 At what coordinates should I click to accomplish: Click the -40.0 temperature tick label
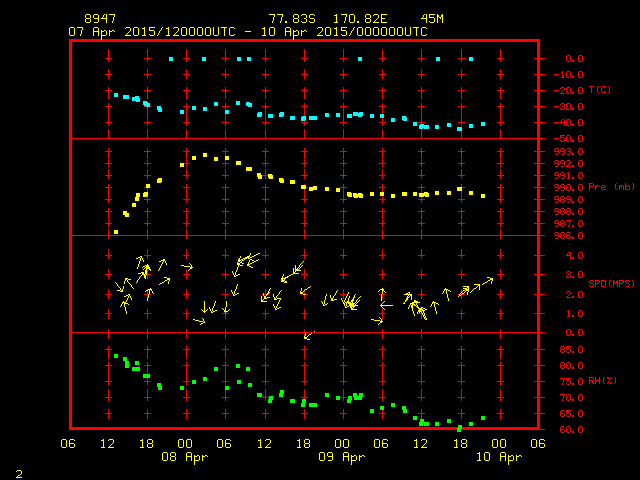[x=569, y=122]
